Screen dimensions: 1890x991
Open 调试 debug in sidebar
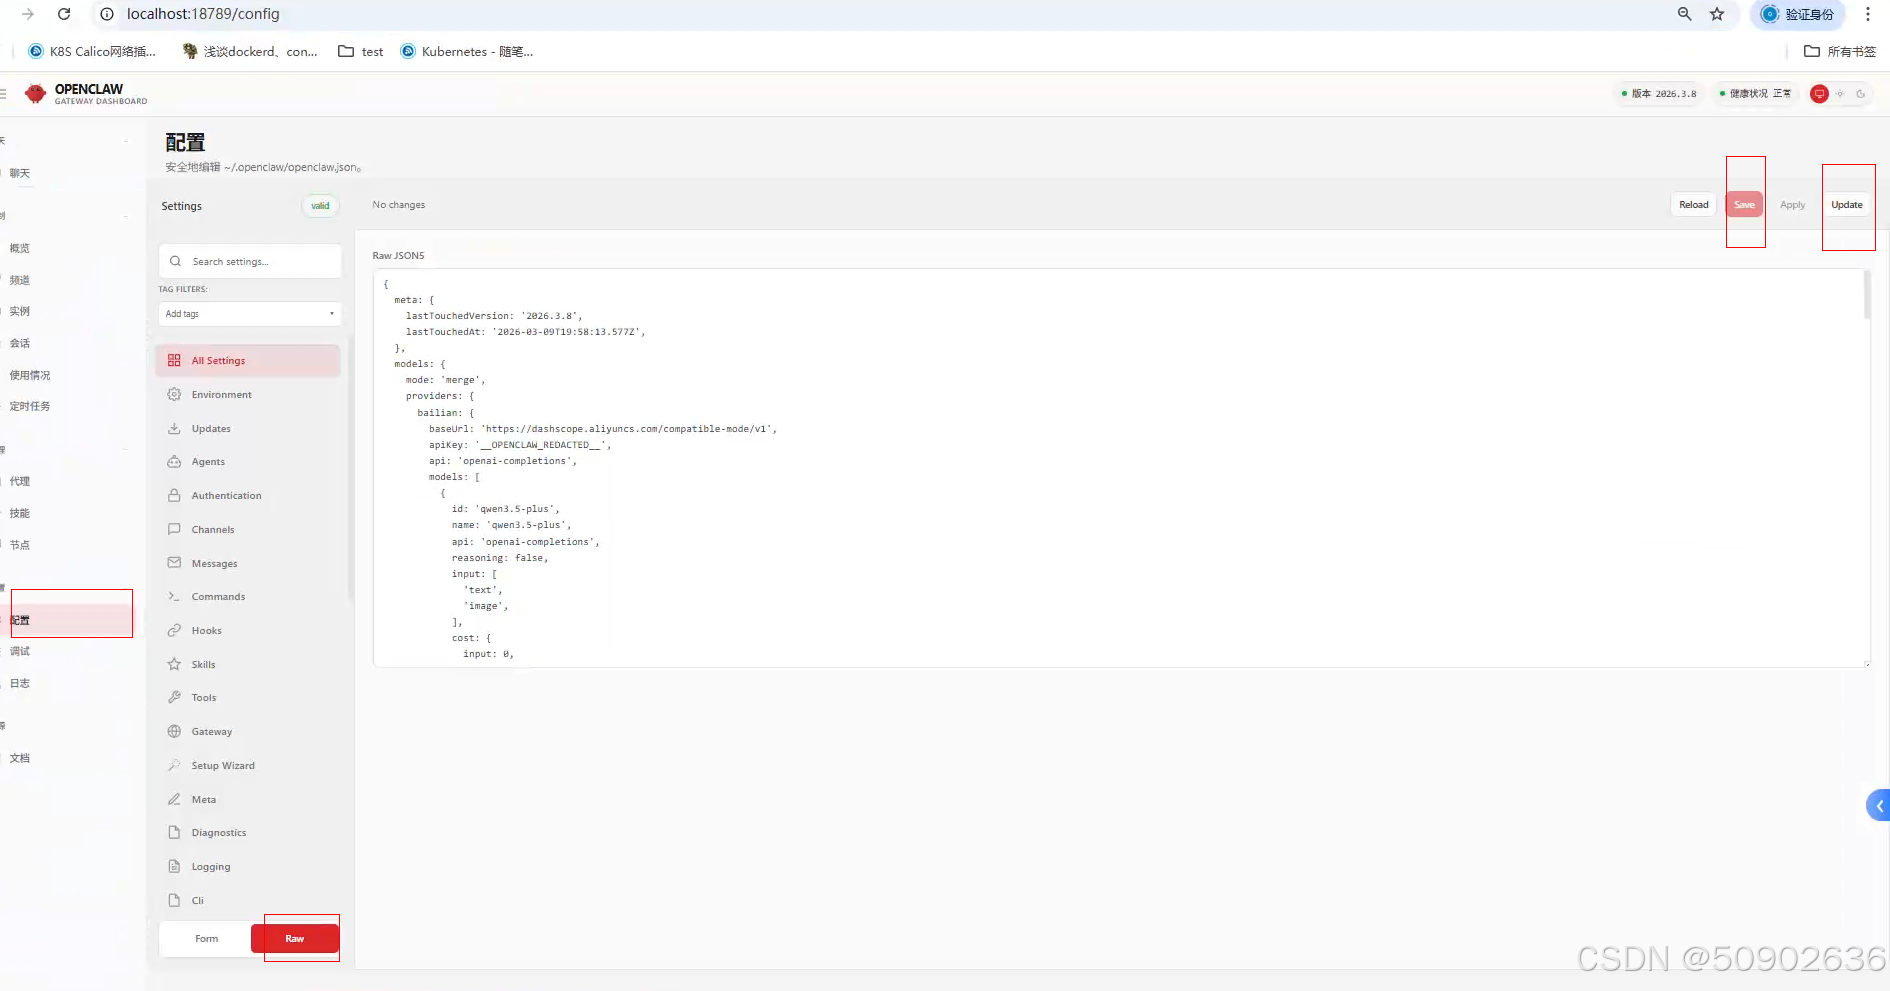(x=20, y=651)
